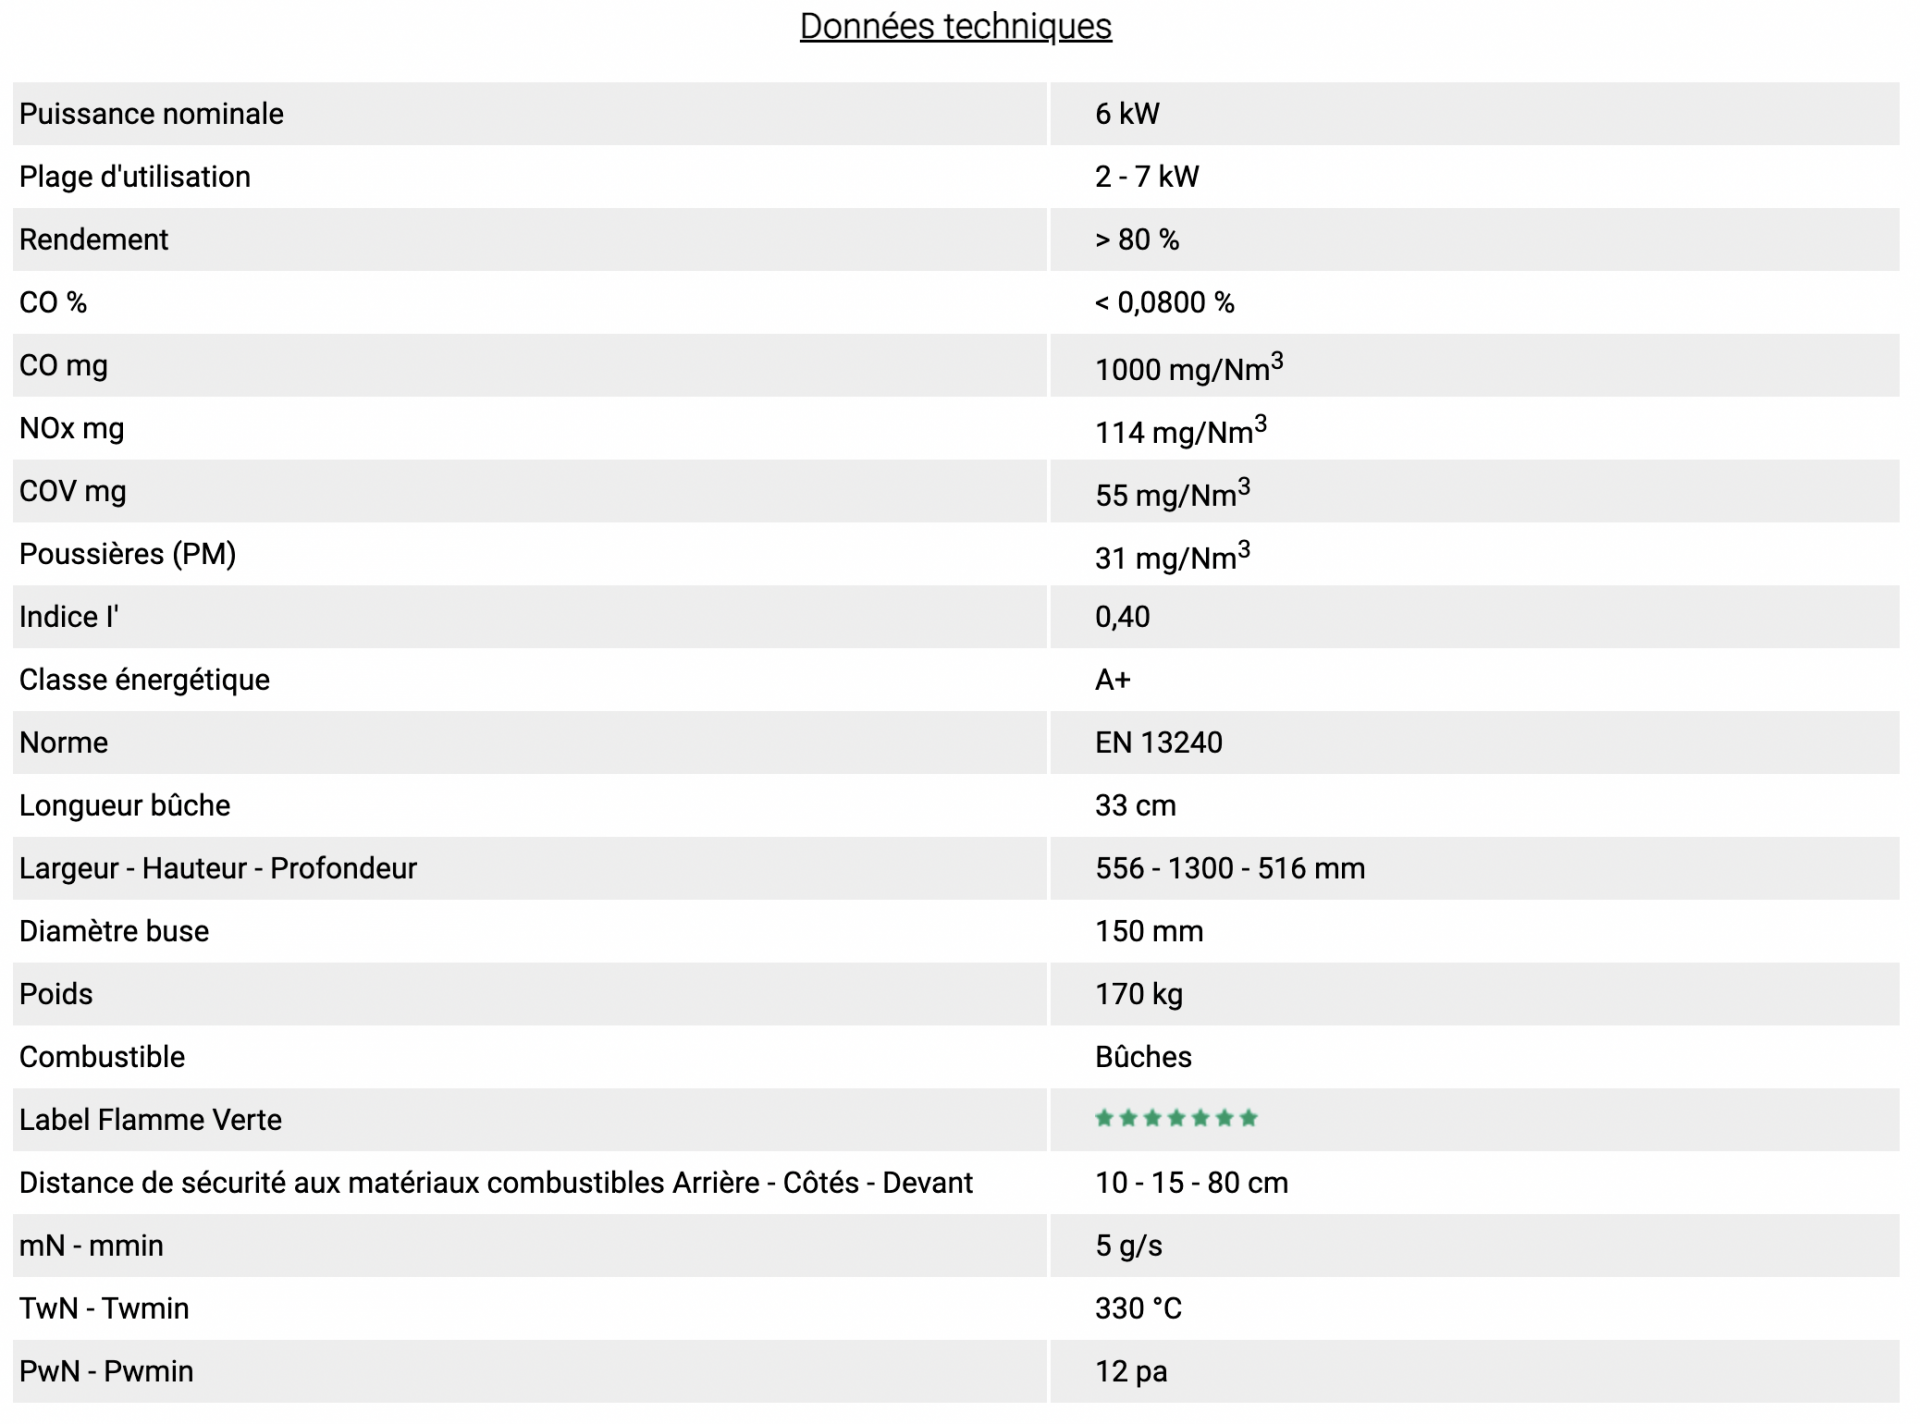Select the 'Norme' row label

click(64, 743)
